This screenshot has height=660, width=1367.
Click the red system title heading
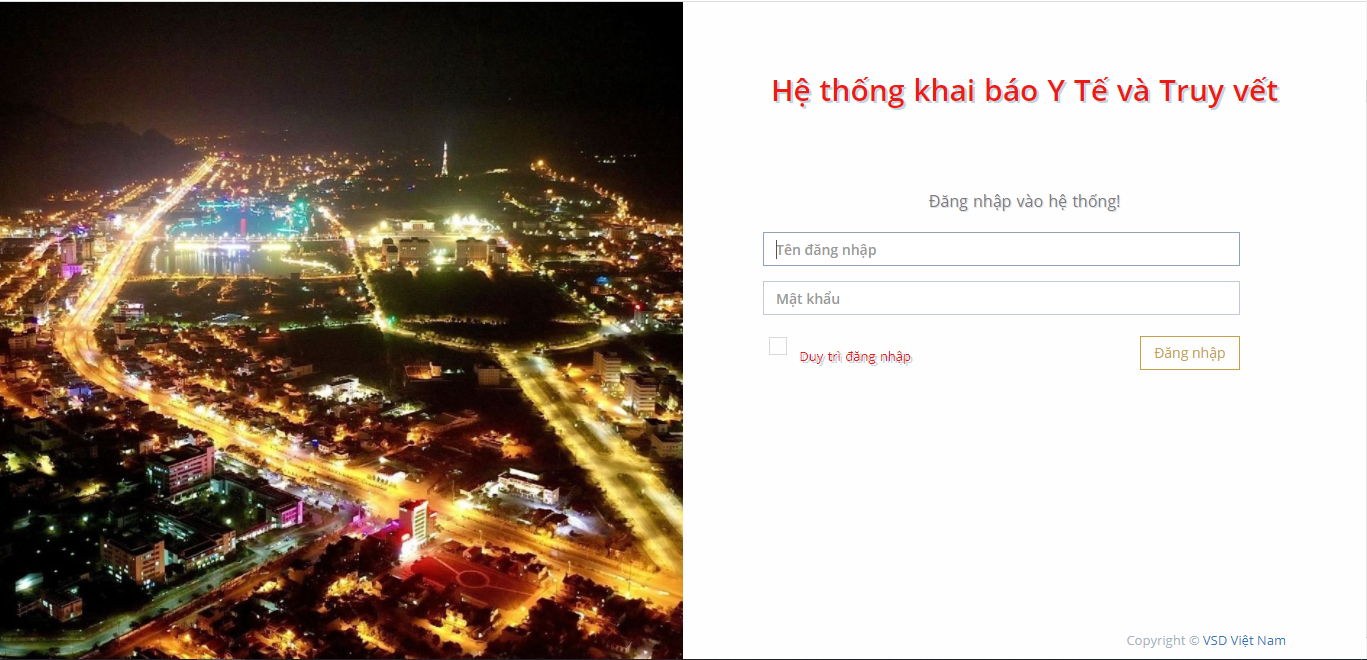click(x=1025, y=91)
